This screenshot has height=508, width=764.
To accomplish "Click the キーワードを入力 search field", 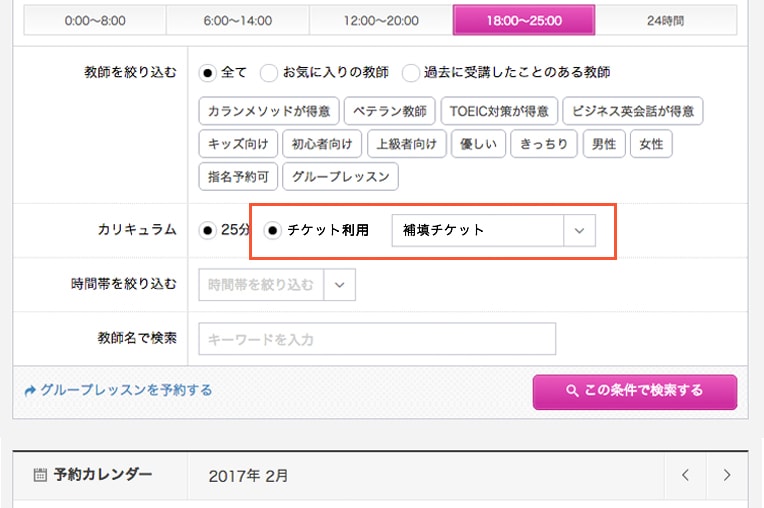I will (377, 339).
